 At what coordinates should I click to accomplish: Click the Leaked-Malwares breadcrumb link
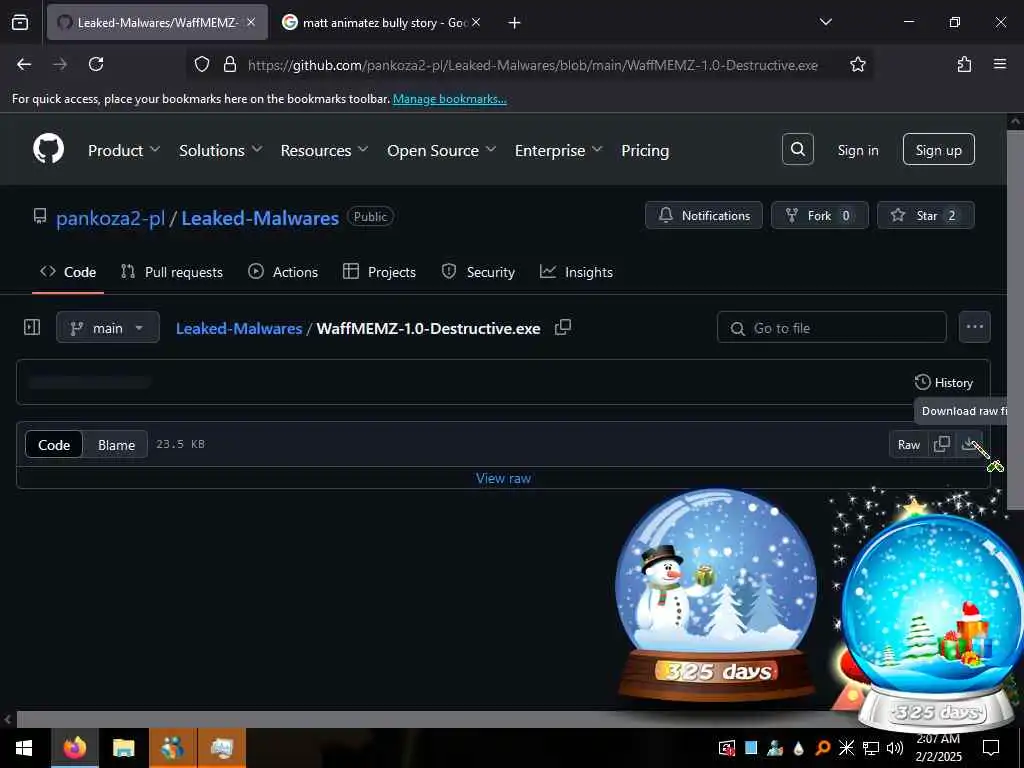point(239,328)
